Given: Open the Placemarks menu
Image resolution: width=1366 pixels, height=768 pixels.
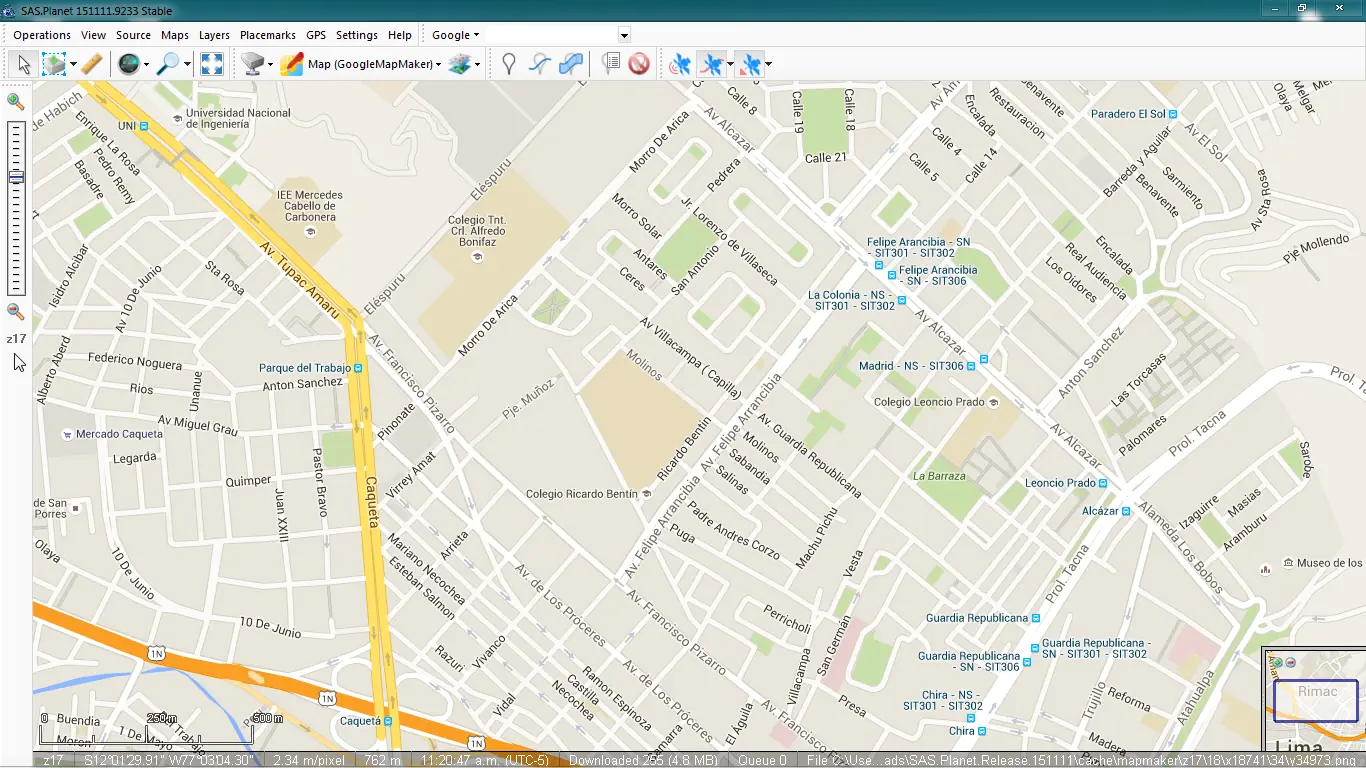Looking at the screenshot, I should click(268, 35).
